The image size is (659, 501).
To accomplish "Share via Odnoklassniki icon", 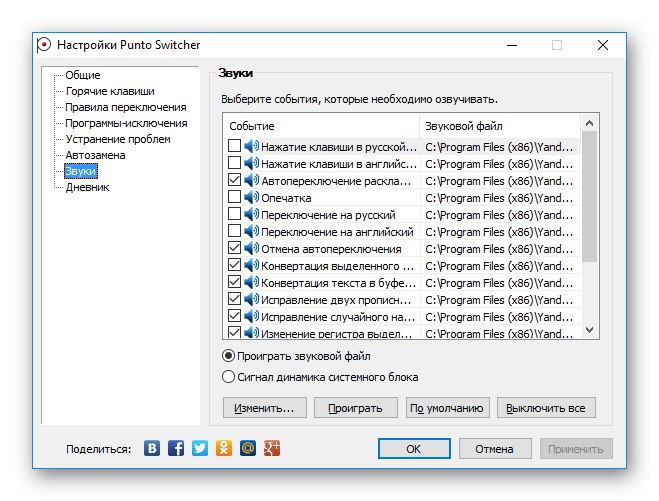I will (224, 448).
